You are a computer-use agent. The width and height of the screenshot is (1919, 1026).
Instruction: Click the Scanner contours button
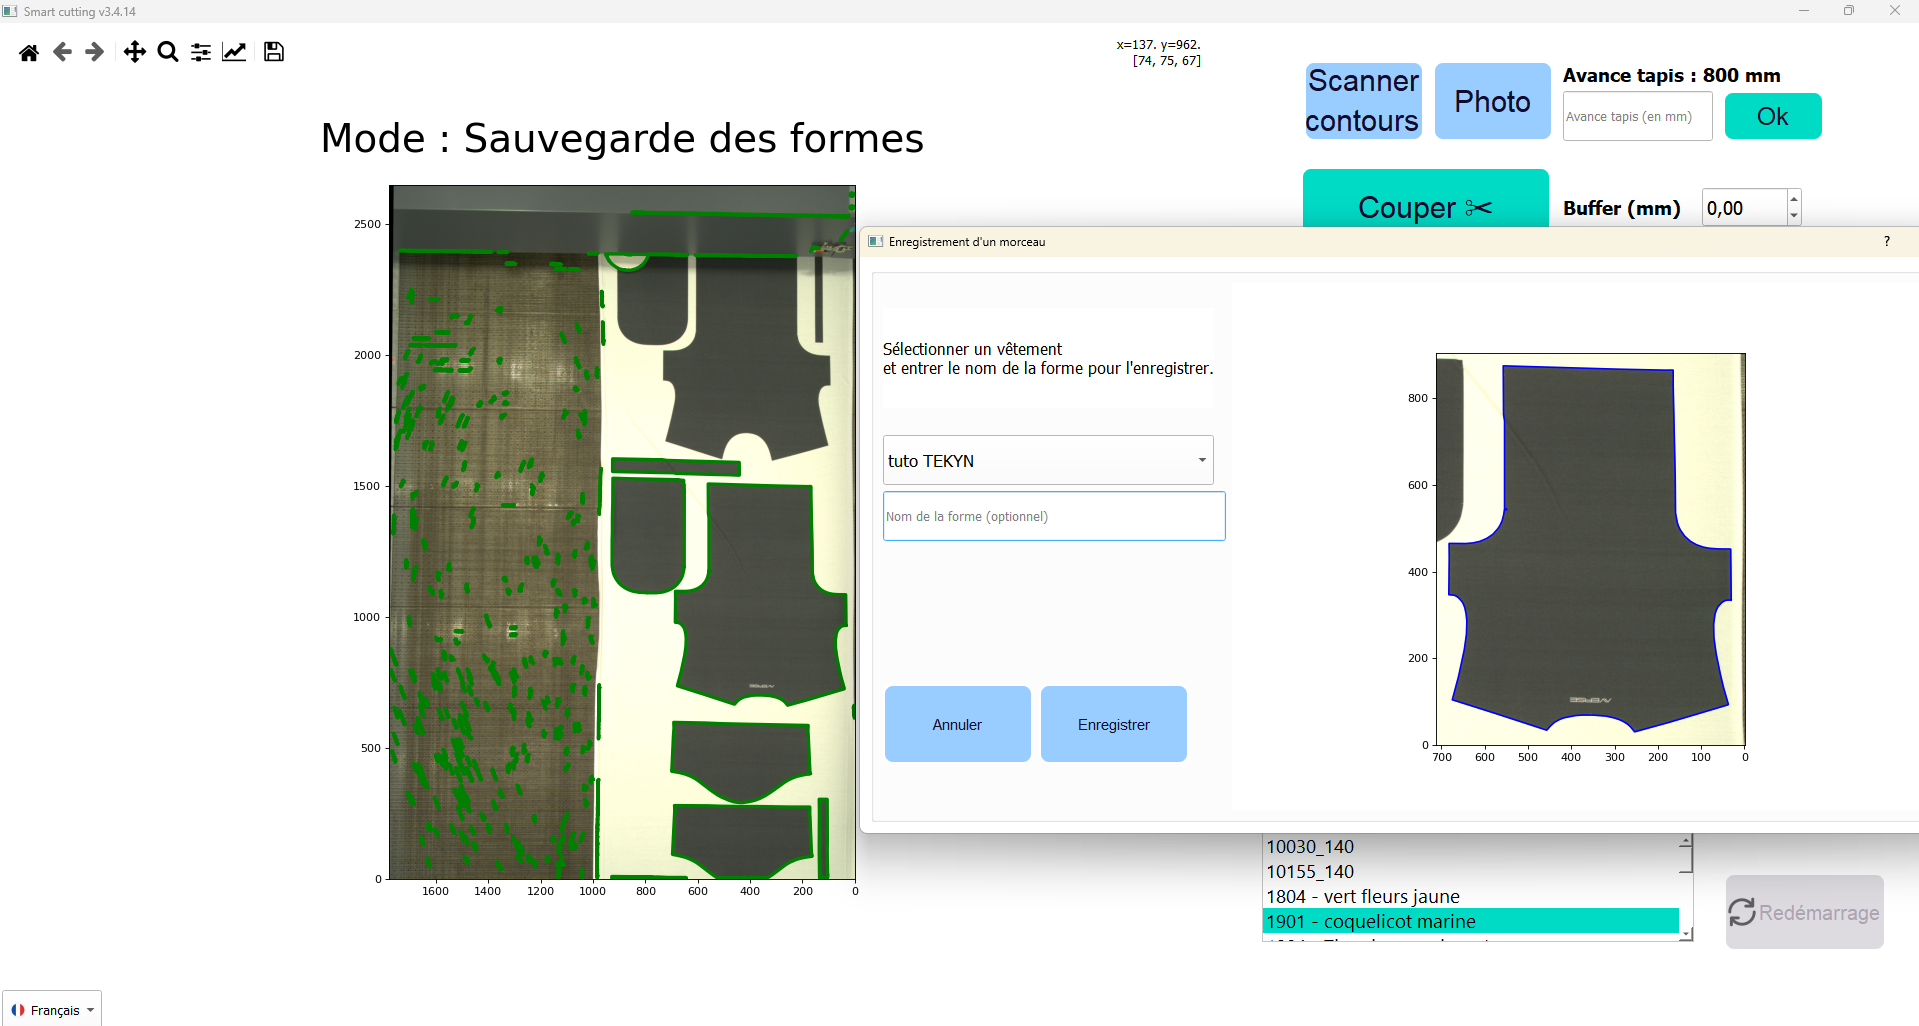point(1362,101)
